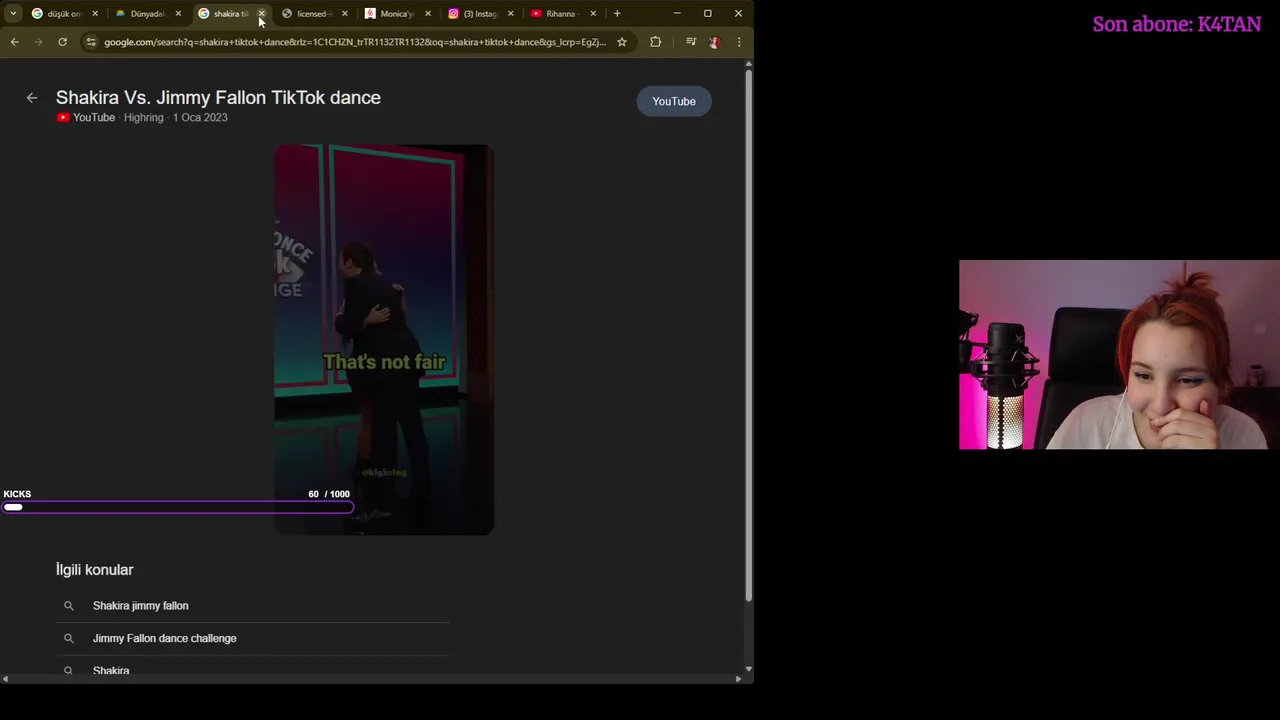Bookmark this page with the star

[x=622, y=42]
